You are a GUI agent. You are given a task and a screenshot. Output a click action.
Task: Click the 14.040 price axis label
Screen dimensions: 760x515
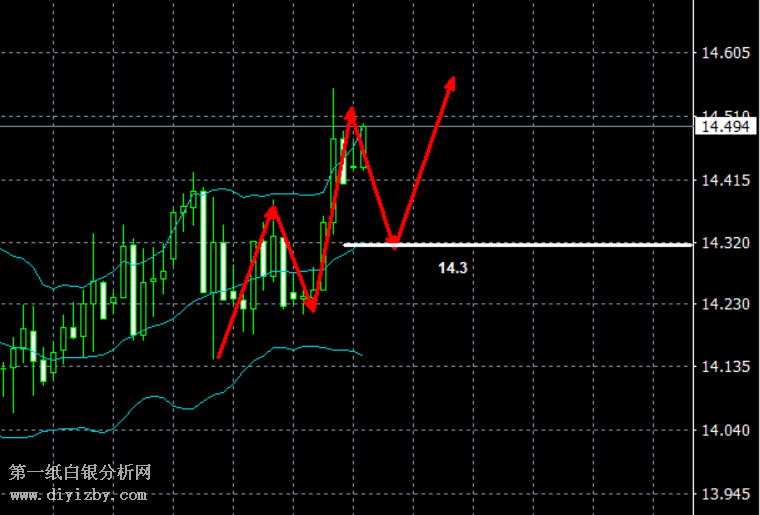point(724,430)
